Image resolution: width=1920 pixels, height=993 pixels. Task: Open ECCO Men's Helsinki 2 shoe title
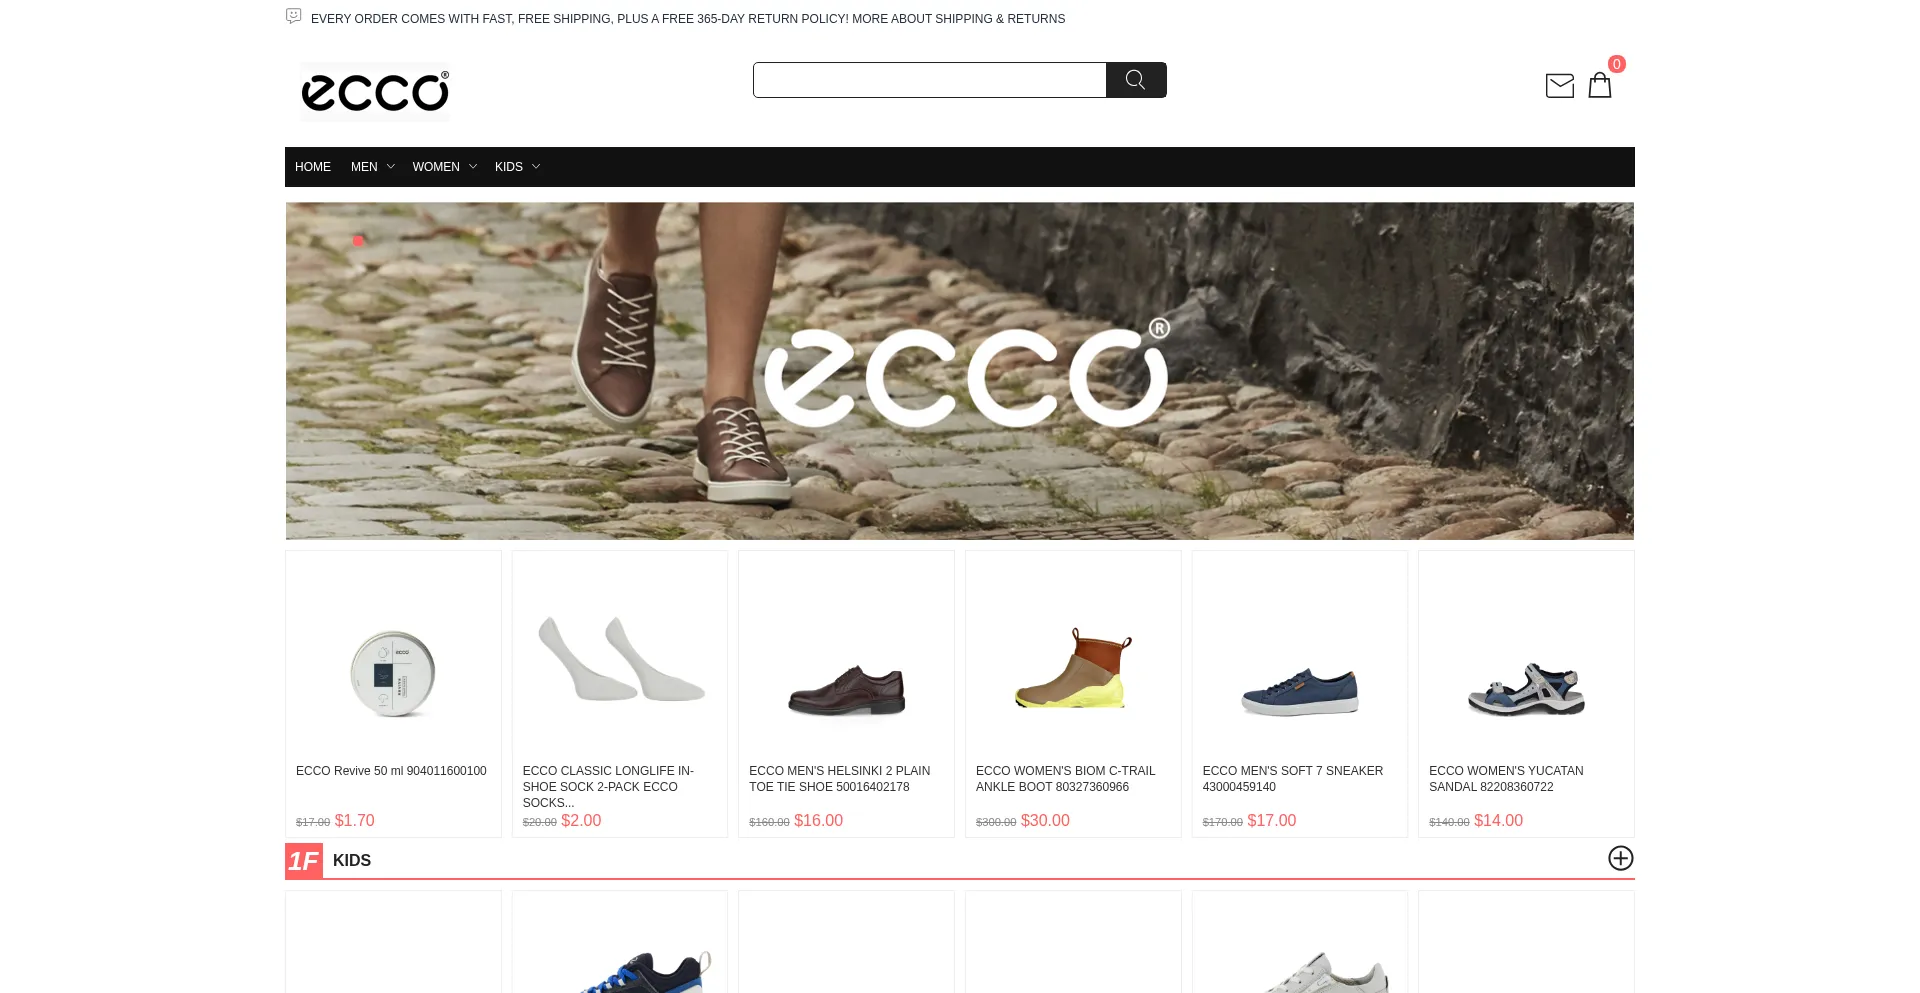pos(839,779)
